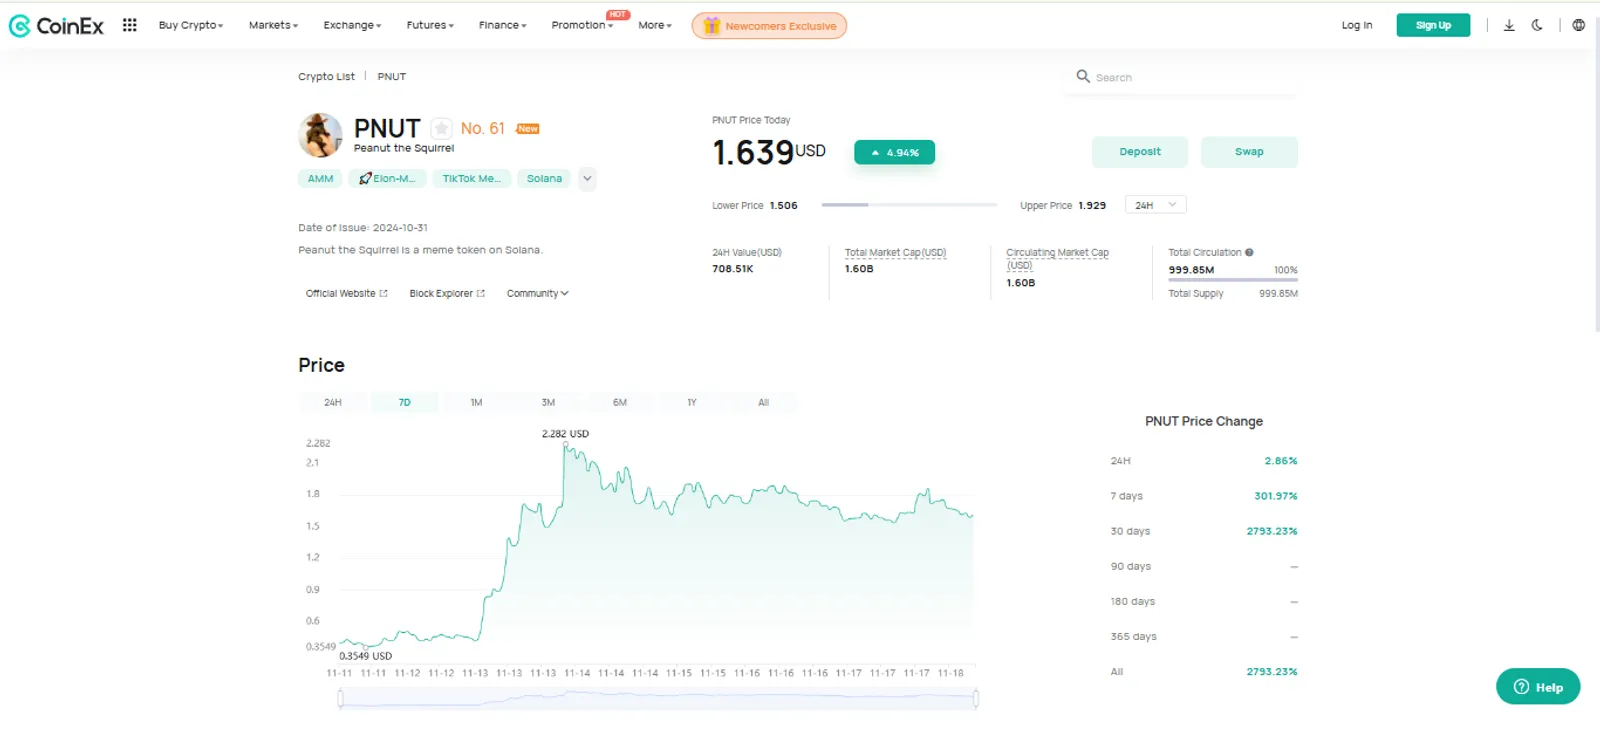1600x747 pixels.
Task: Click the Log In link
Action: 1357,25
